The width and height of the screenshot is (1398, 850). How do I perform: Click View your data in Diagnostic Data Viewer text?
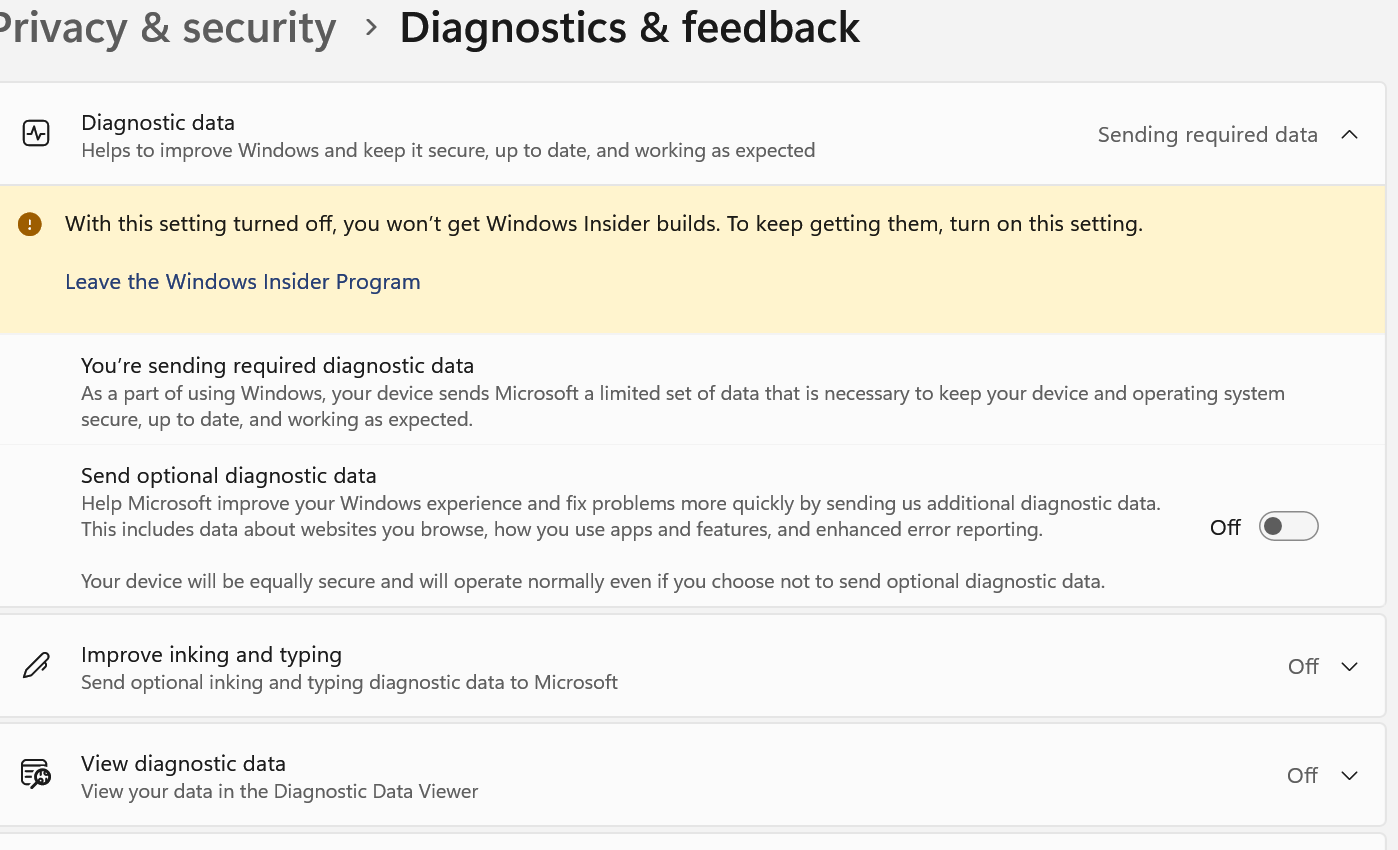pos(280,791)
